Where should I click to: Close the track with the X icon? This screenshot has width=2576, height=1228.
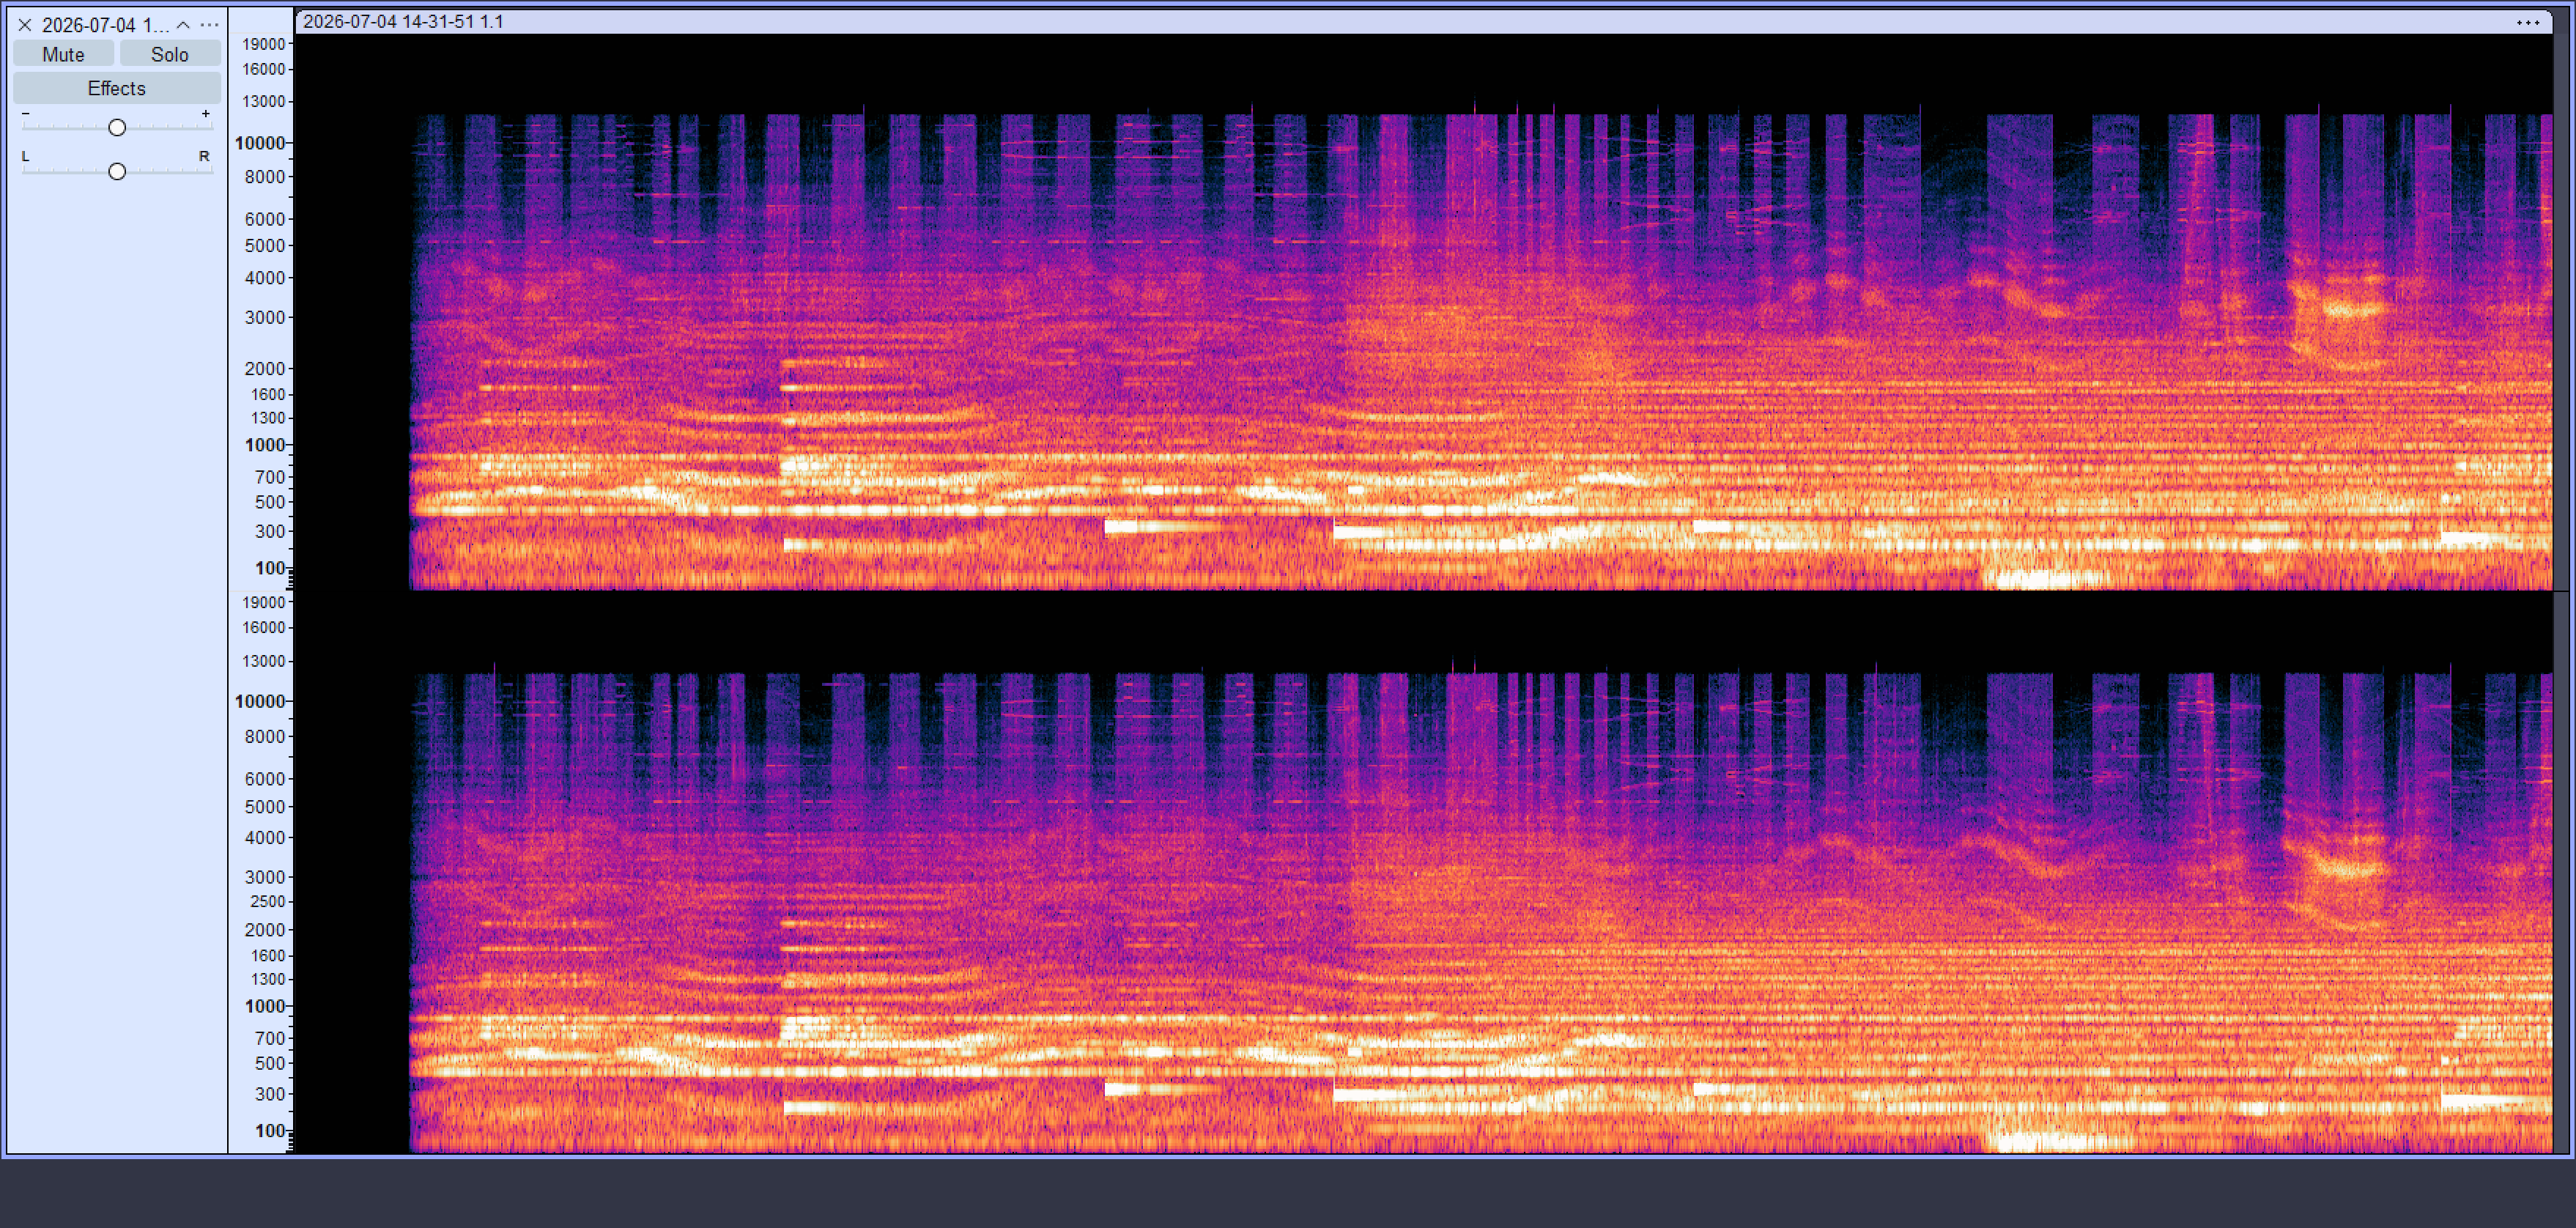(x=25, y=25)
